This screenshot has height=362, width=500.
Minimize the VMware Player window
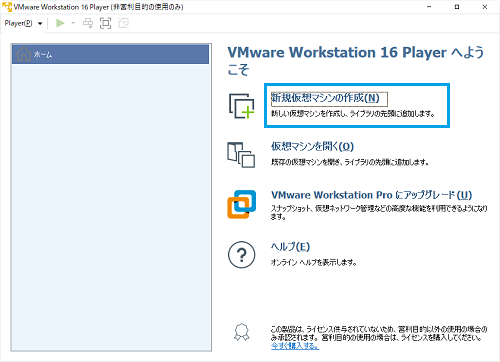point(429,7)
